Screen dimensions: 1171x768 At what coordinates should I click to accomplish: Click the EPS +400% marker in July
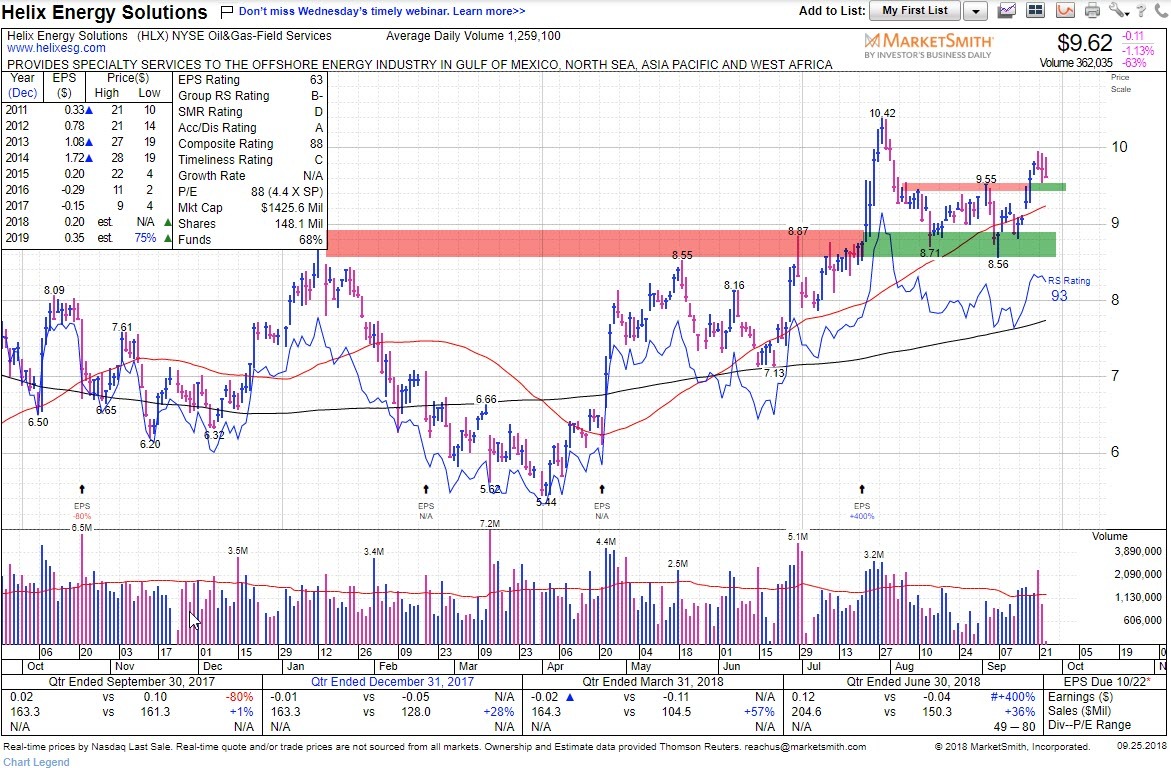[x=862, y=502]
